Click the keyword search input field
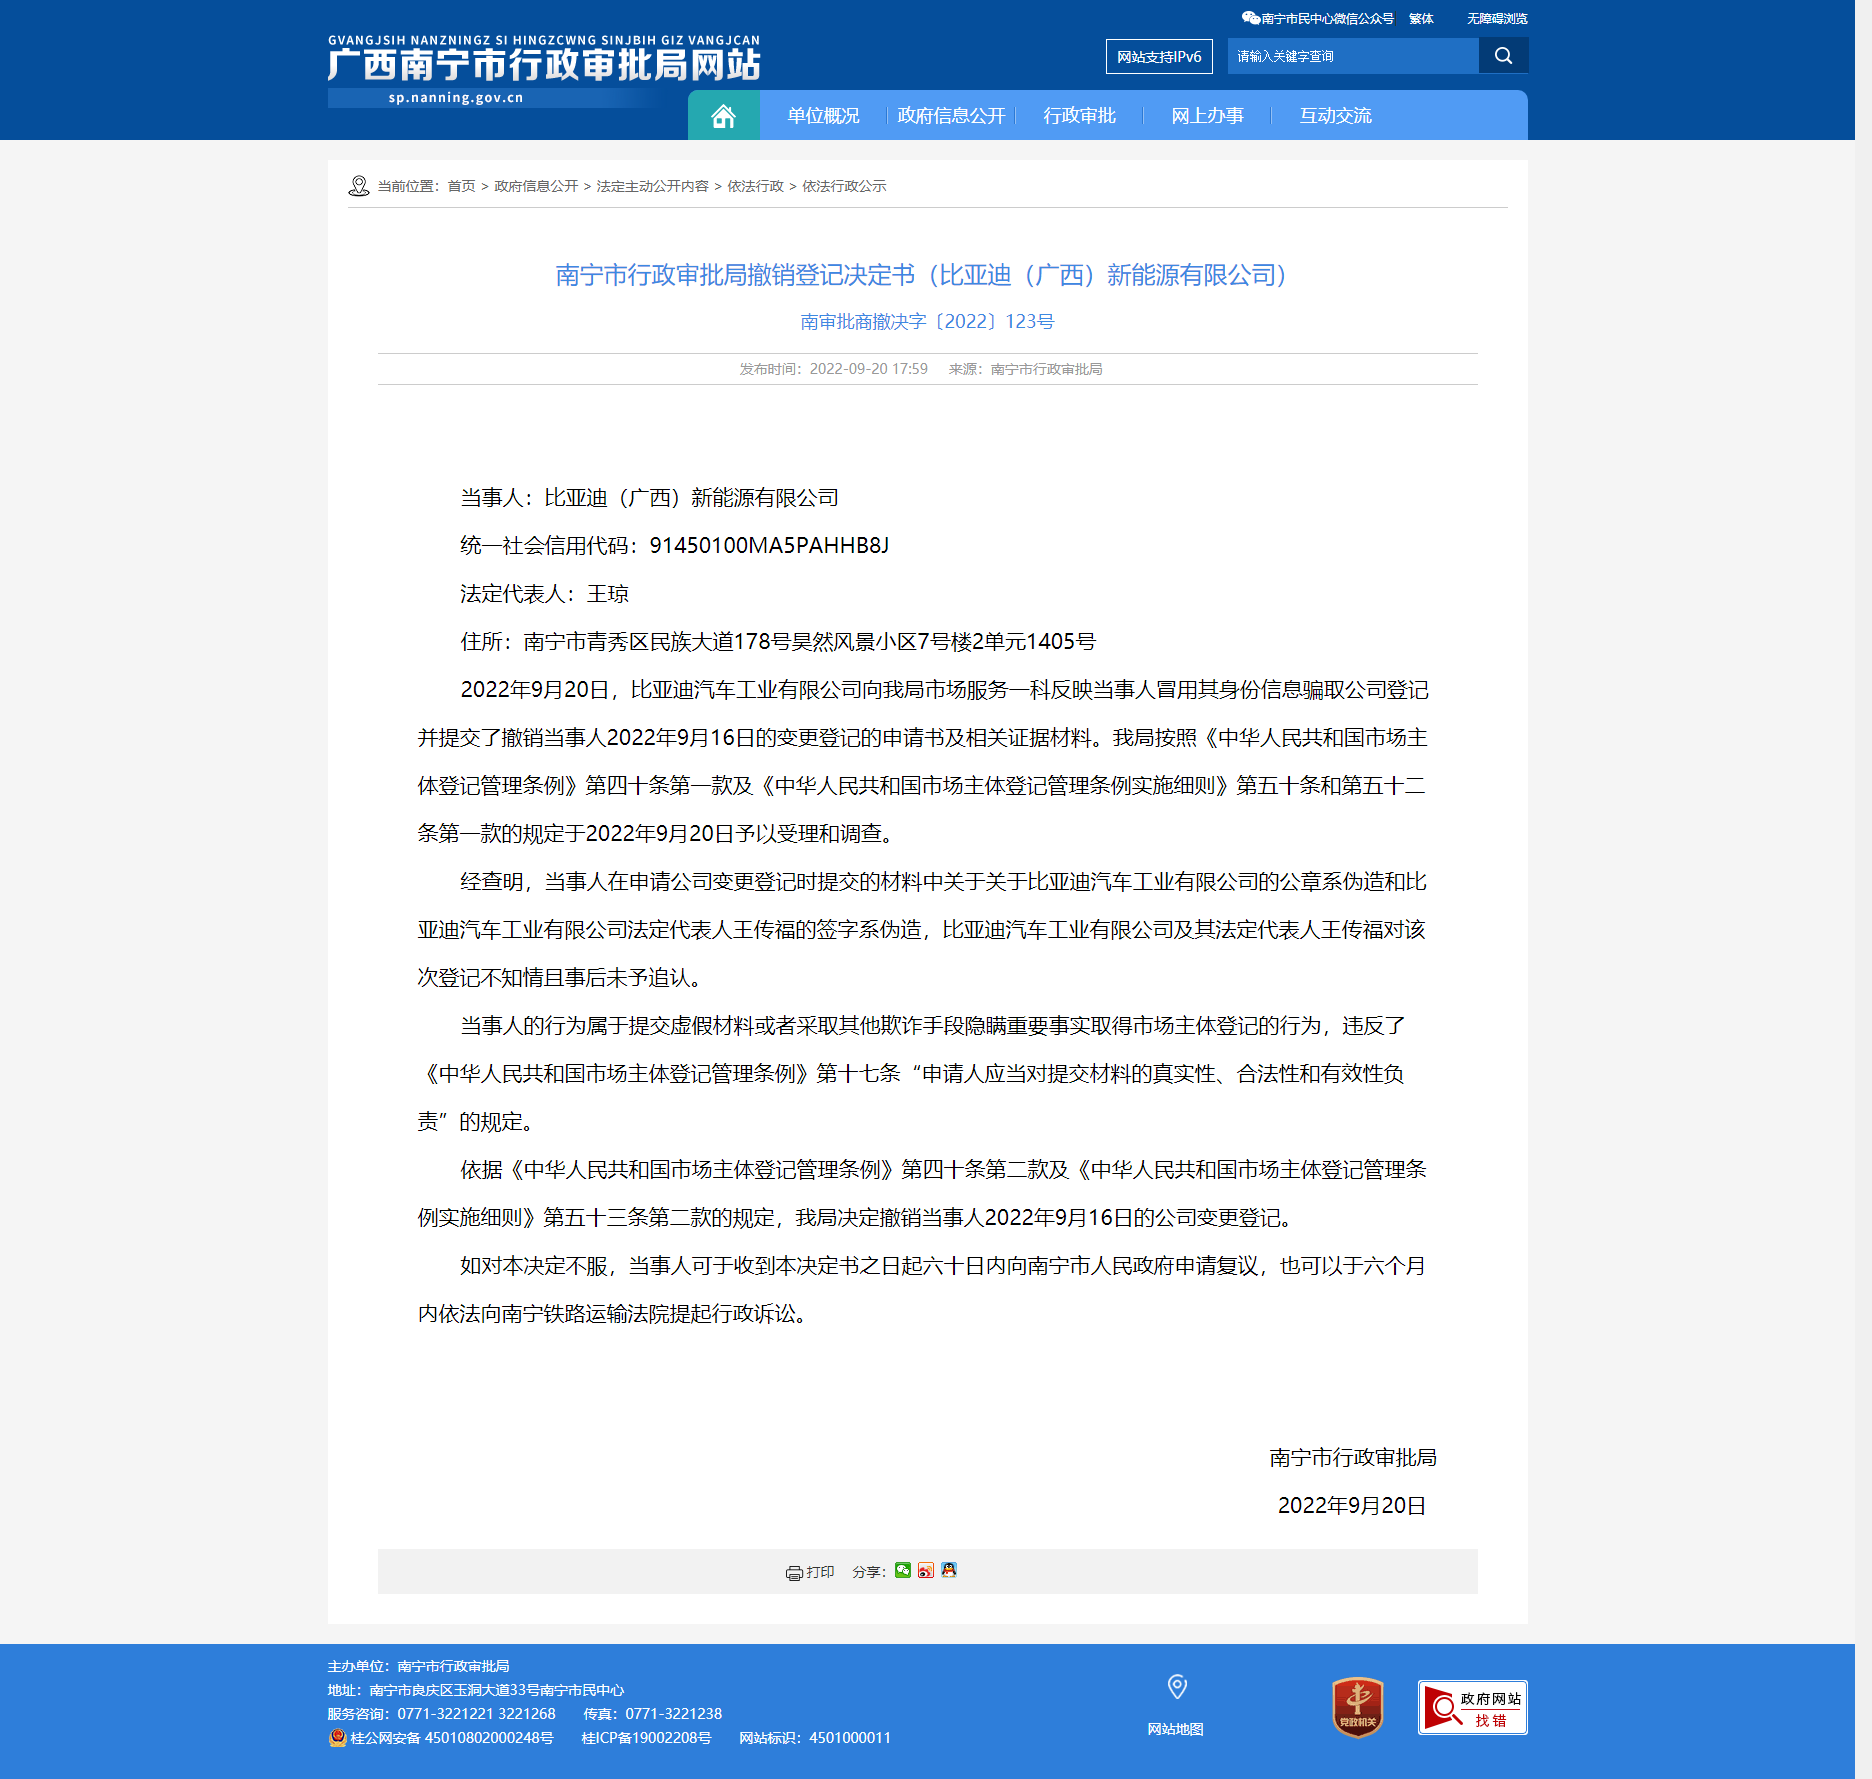Screen dimensions: 1872x1779 pos(1353,56)
